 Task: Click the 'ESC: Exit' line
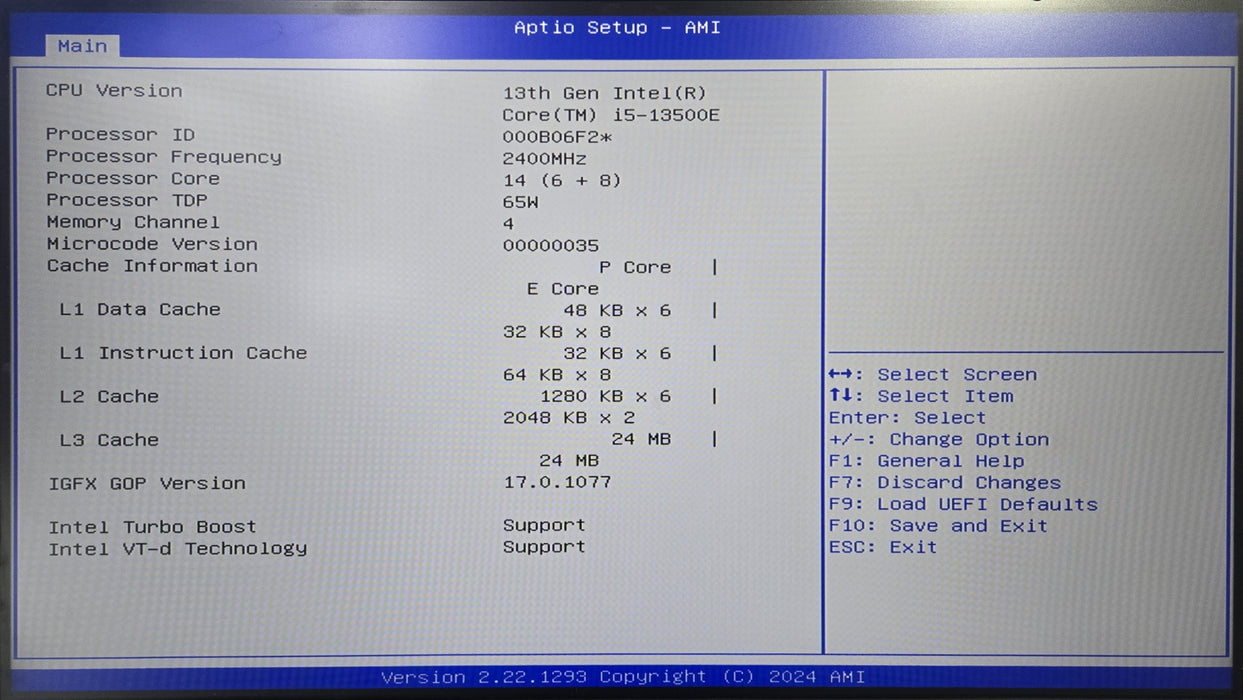click(883, 548)
